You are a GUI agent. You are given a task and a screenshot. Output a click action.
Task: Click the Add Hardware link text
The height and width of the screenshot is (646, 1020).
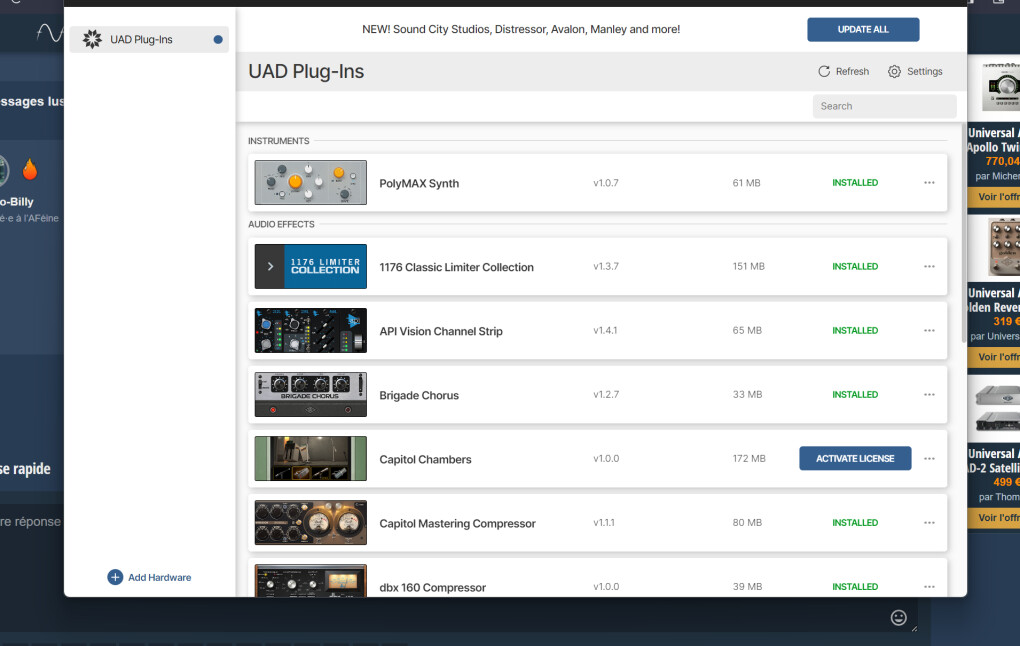159,578
